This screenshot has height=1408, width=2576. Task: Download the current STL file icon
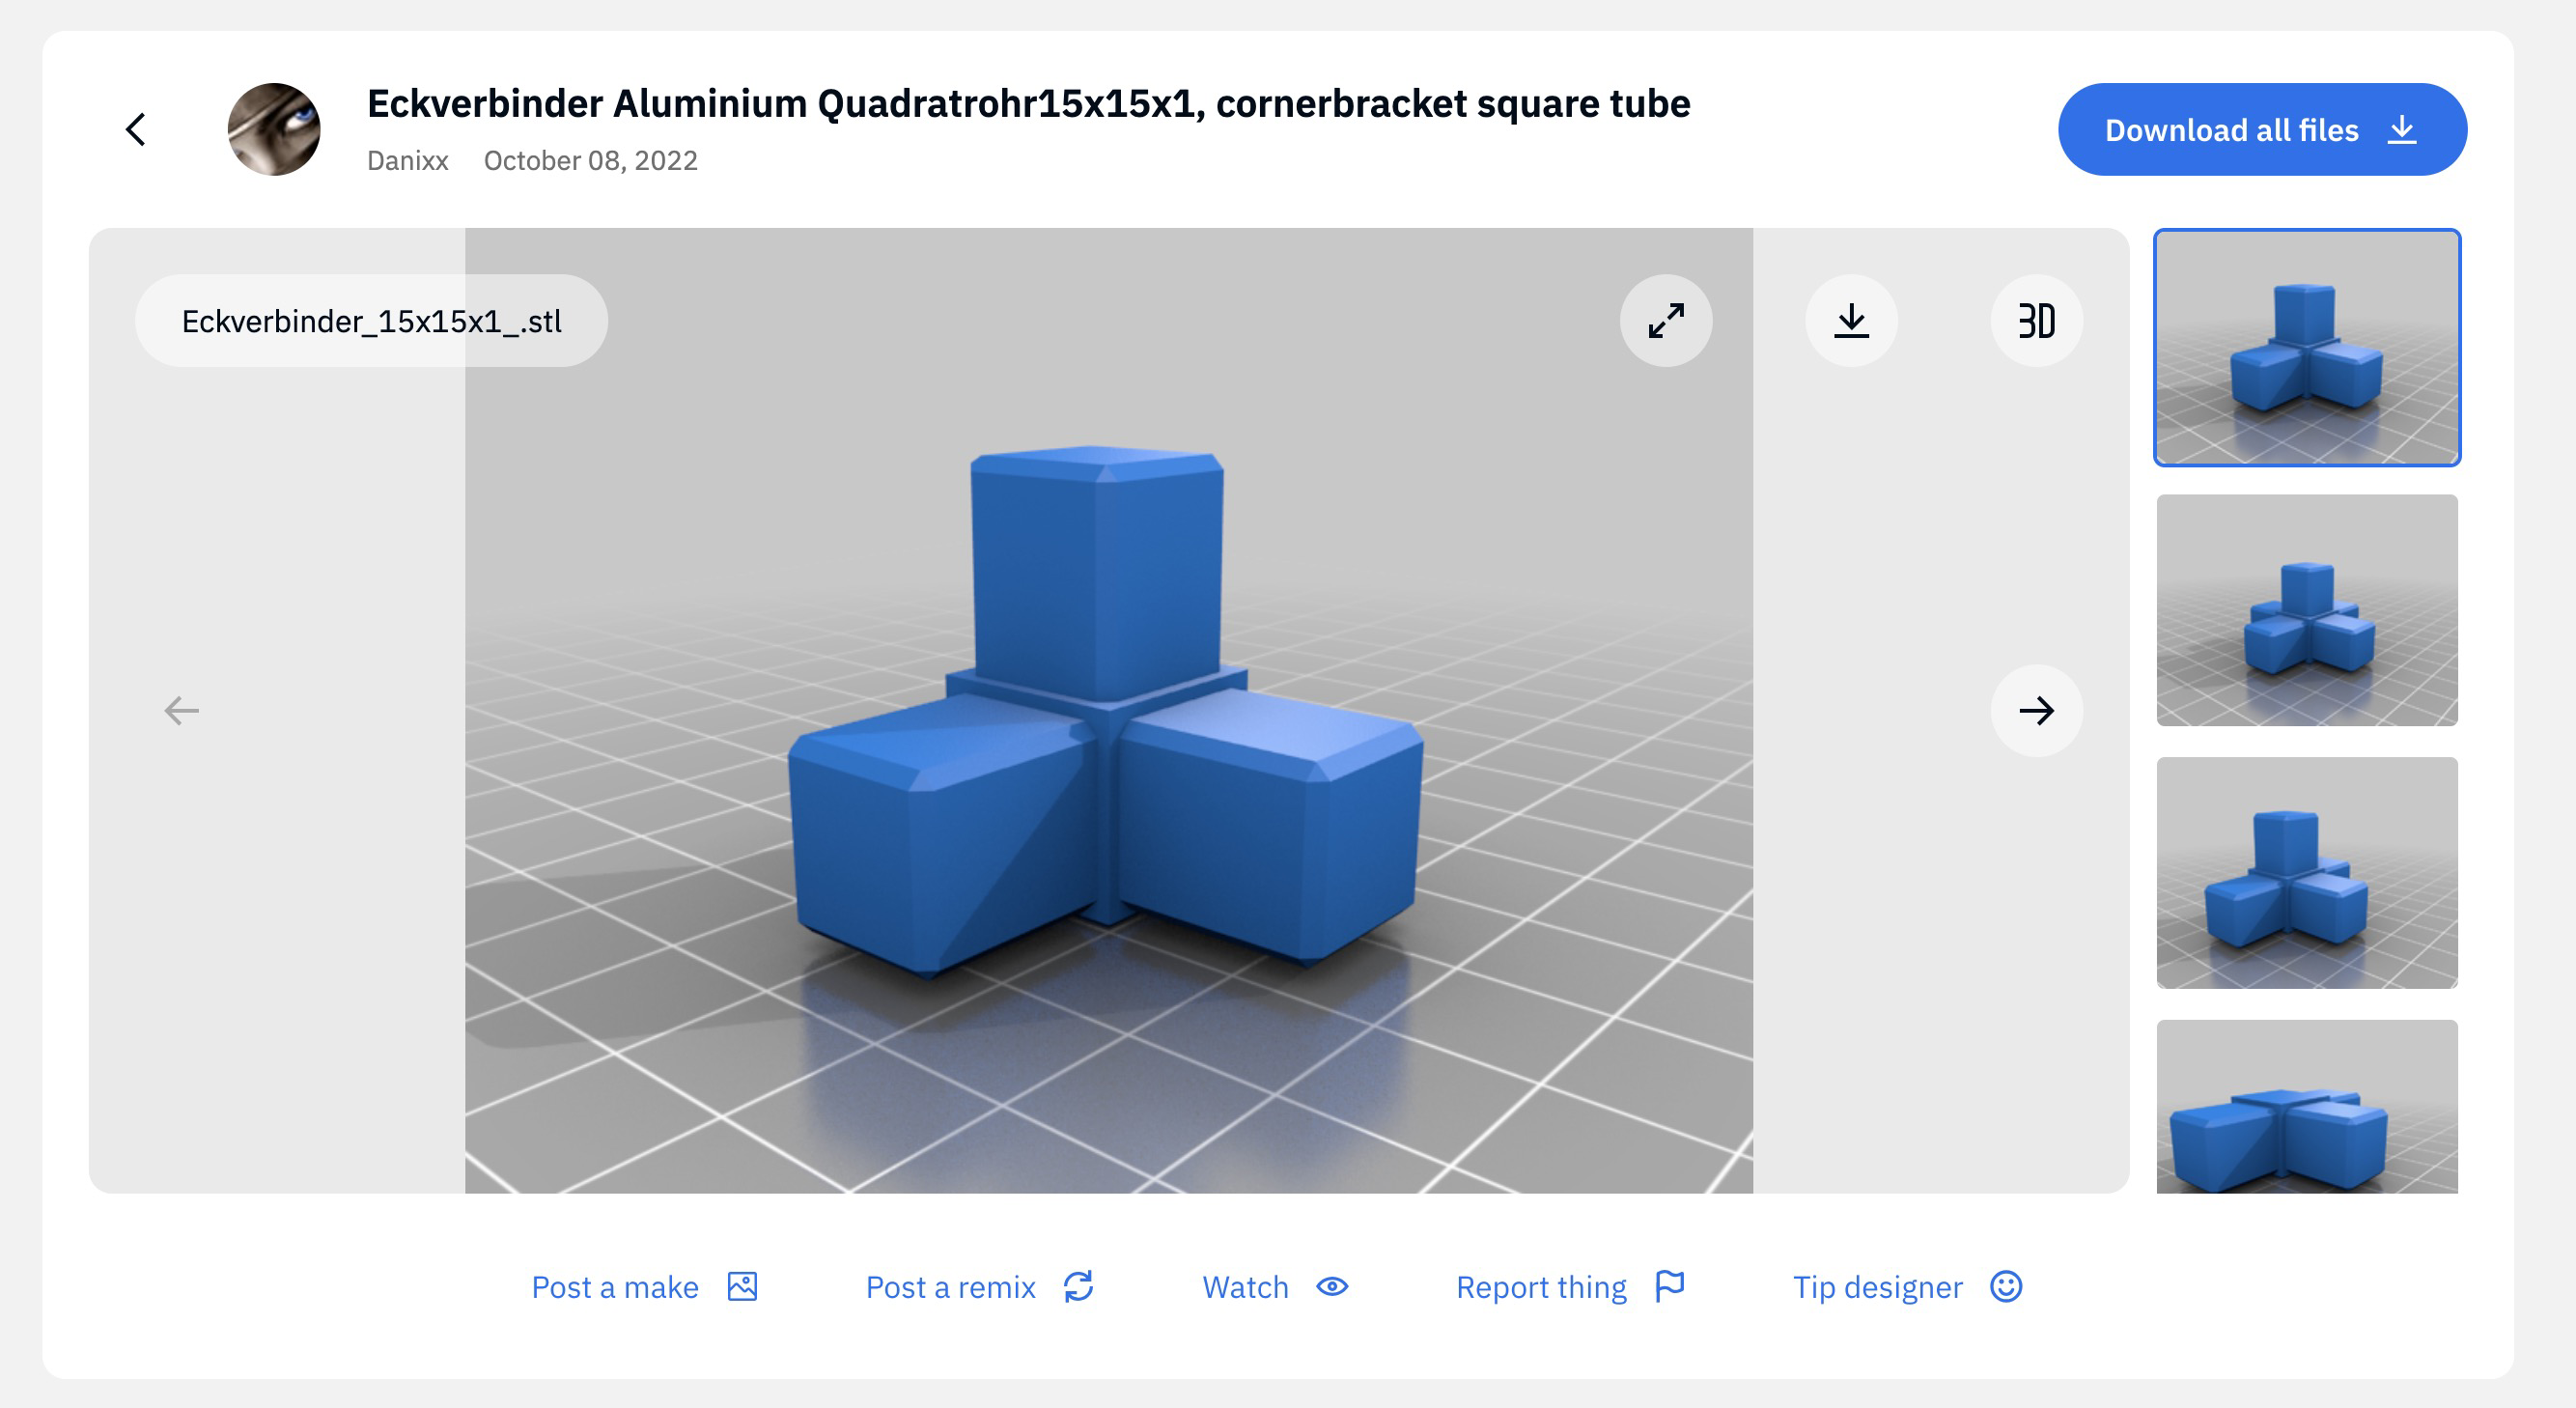point(1851,321)
